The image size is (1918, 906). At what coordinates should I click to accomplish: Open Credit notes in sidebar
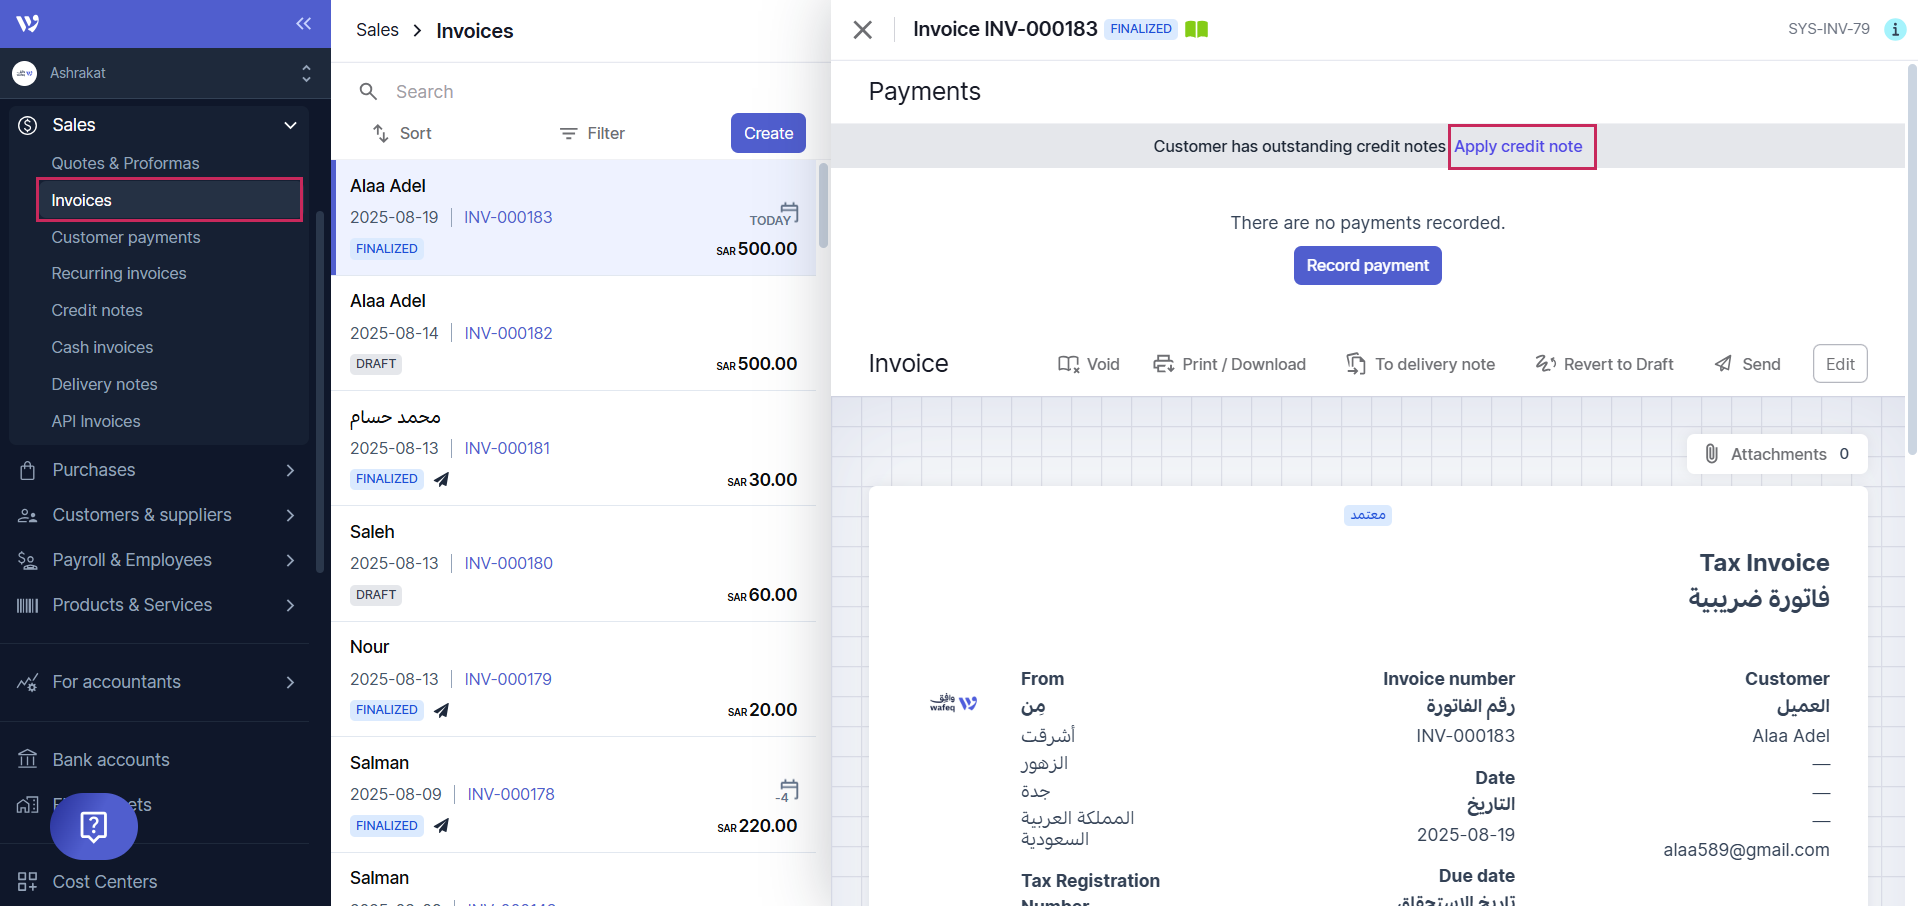pos(97,310)
